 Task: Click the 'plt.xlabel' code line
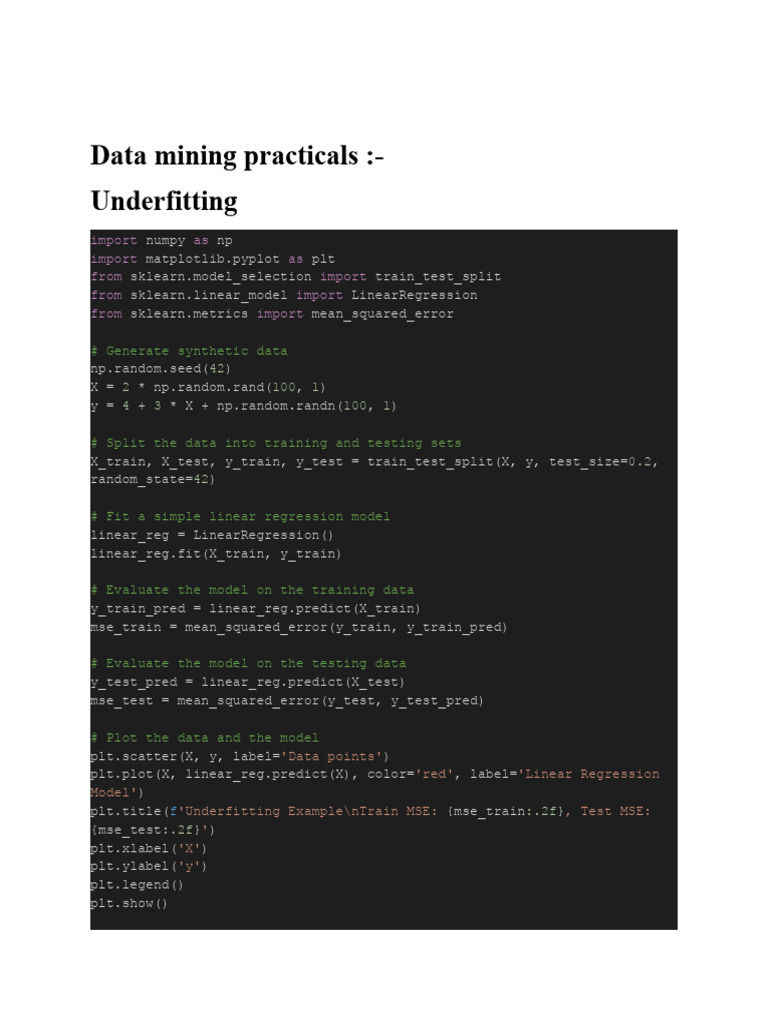tap(149, 847)
